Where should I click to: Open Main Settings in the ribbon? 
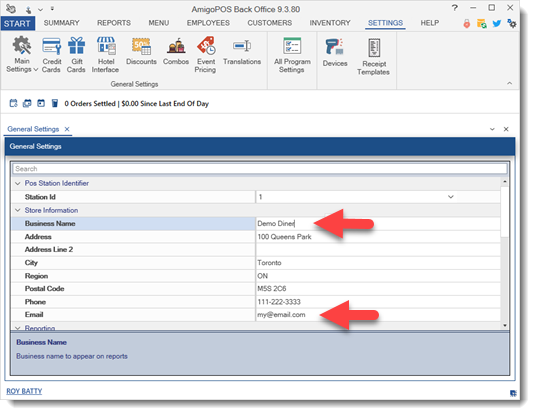[x=21, y=55]
